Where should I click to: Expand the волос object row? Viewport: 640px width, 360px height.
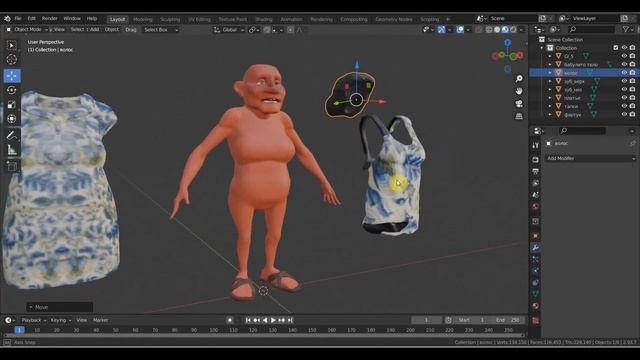pos(550,73)
